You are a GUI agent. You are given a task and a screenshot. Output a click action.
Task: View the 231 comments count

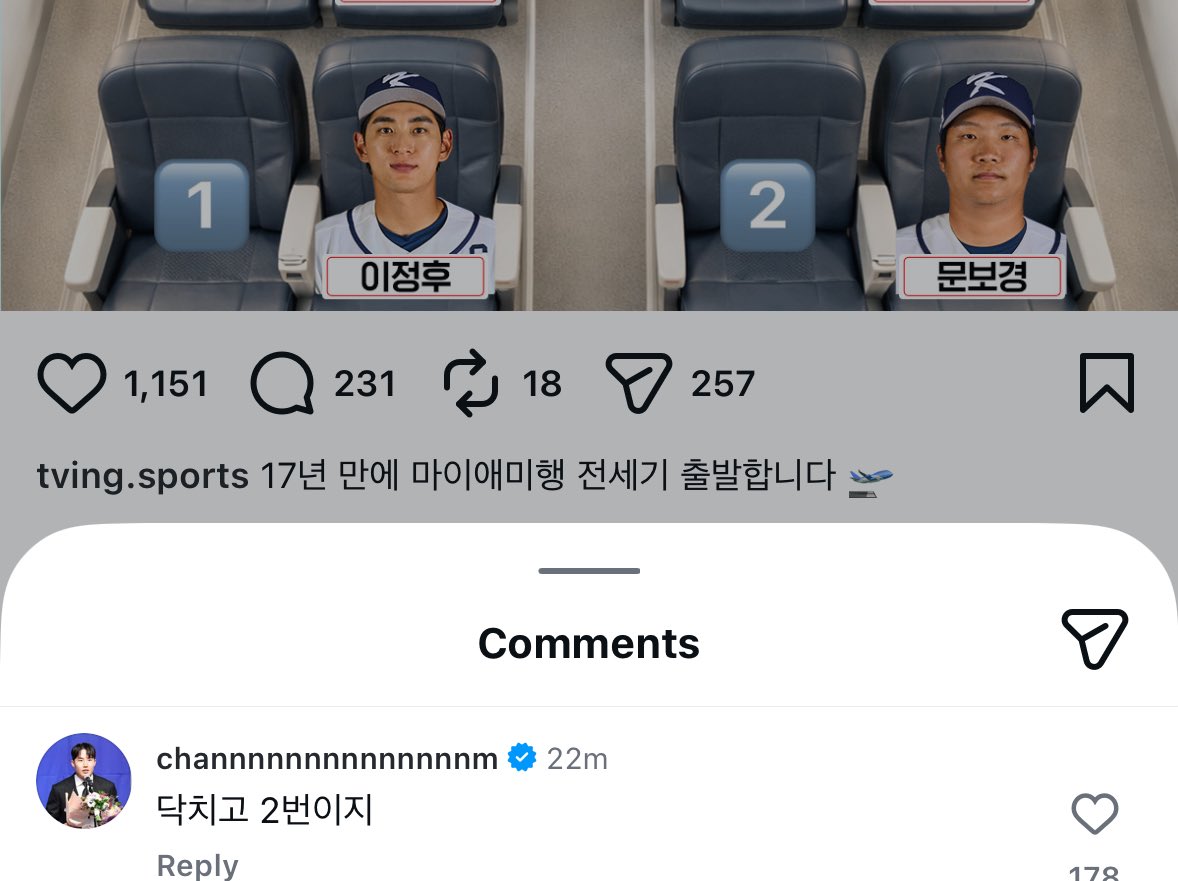click(x=364, y=384)
